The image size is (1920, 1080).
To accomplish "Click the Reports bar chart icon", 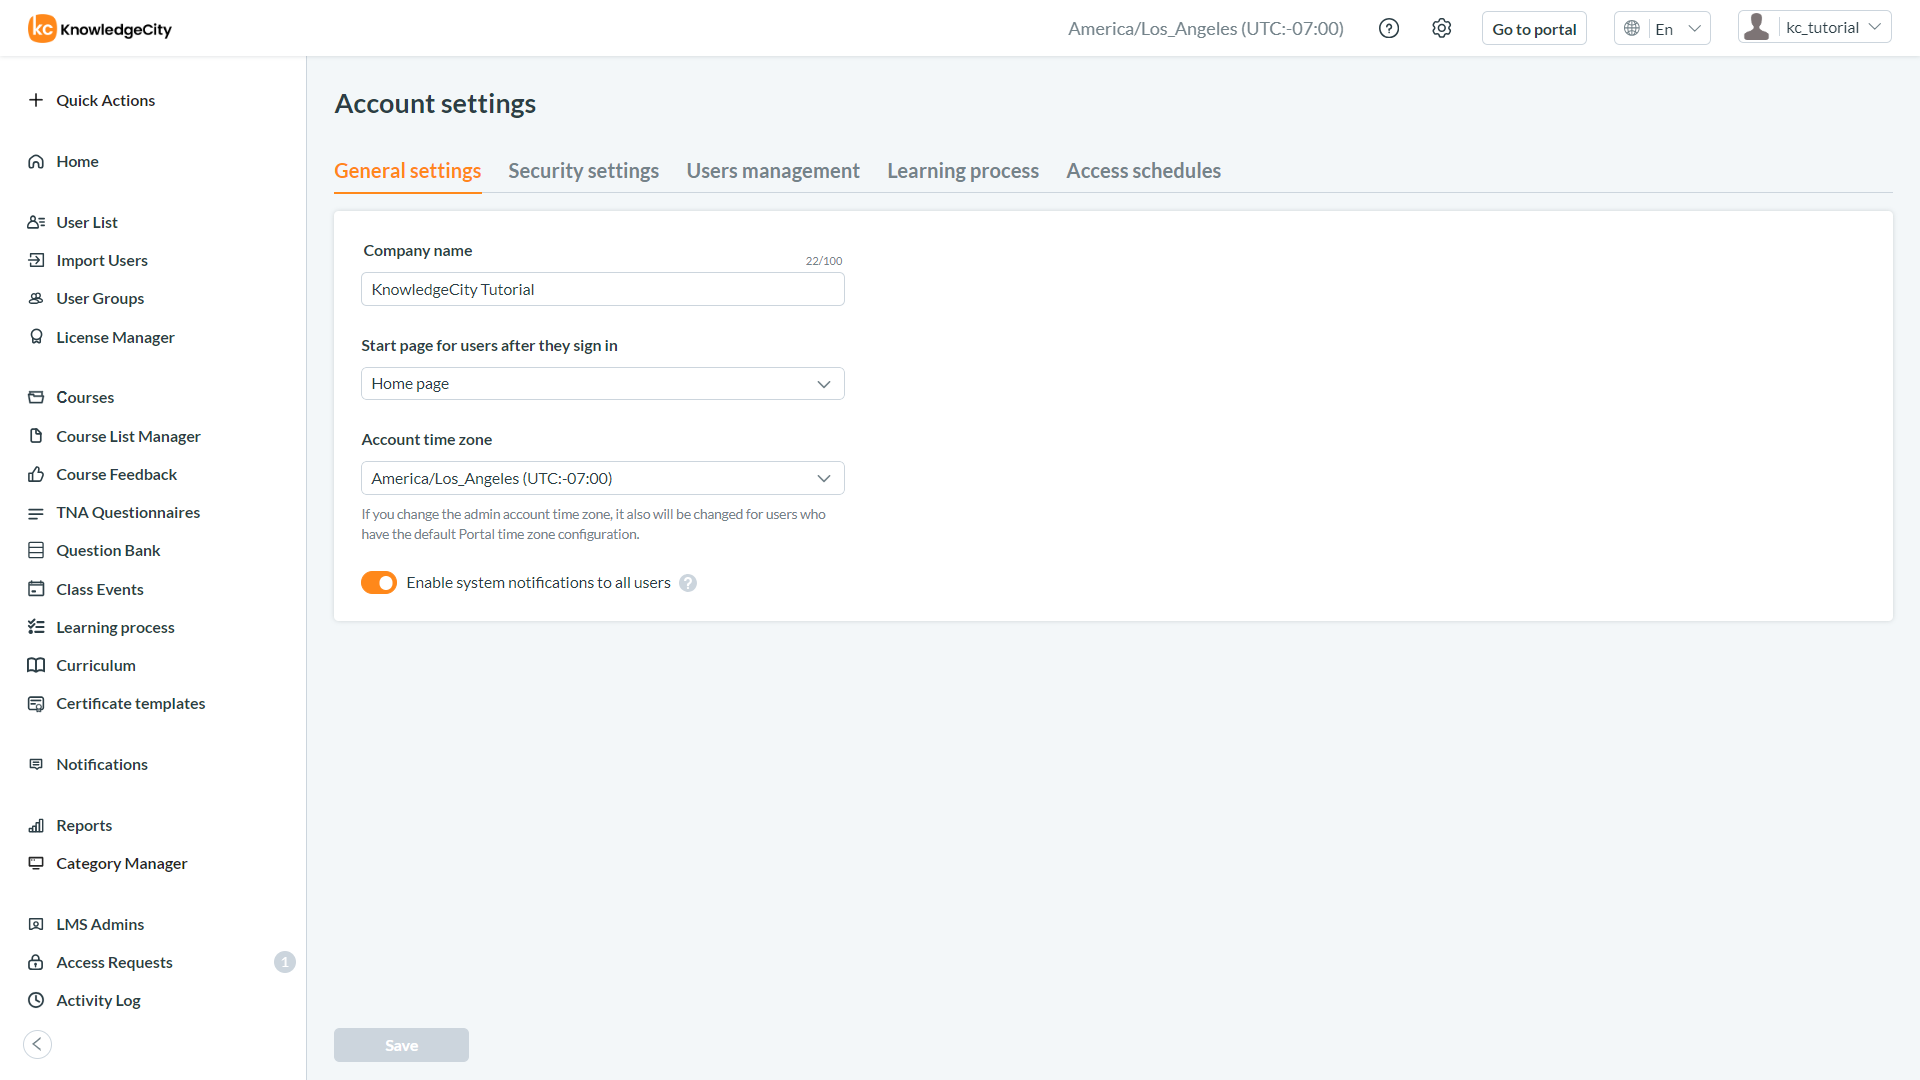I will (x=36, y=825).
